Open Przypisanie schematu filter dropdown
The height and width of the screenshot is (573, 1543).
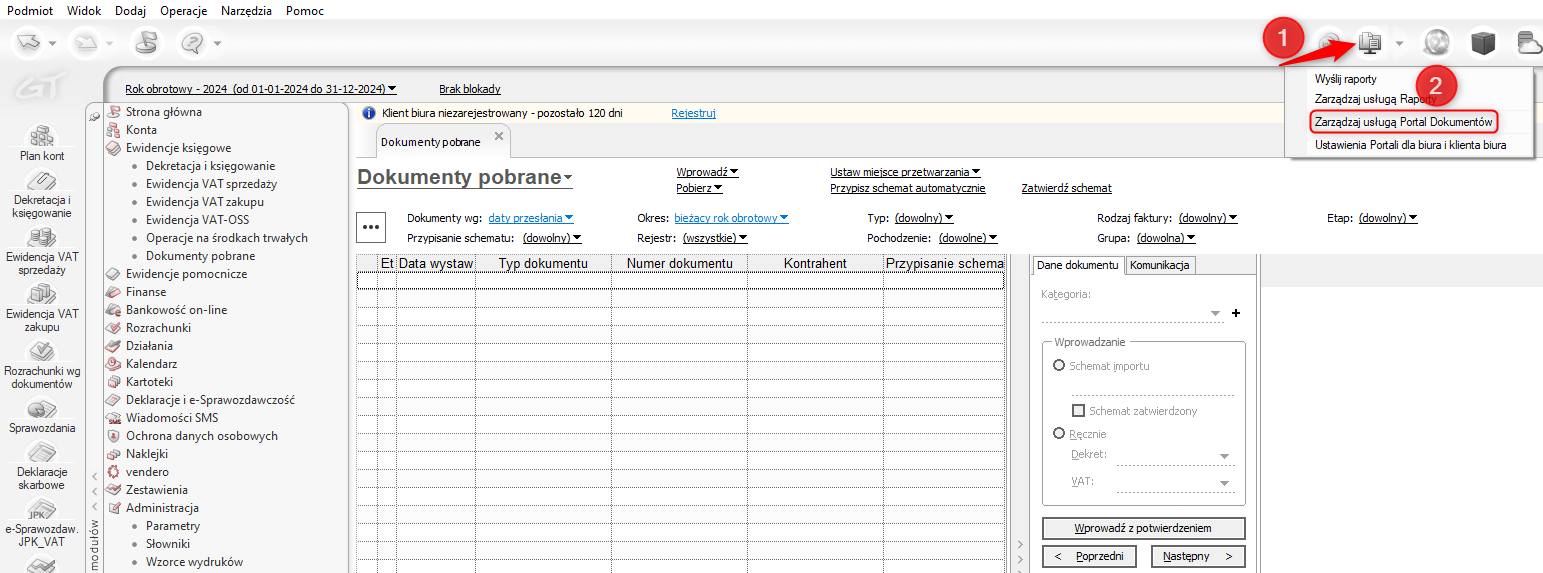552,238
